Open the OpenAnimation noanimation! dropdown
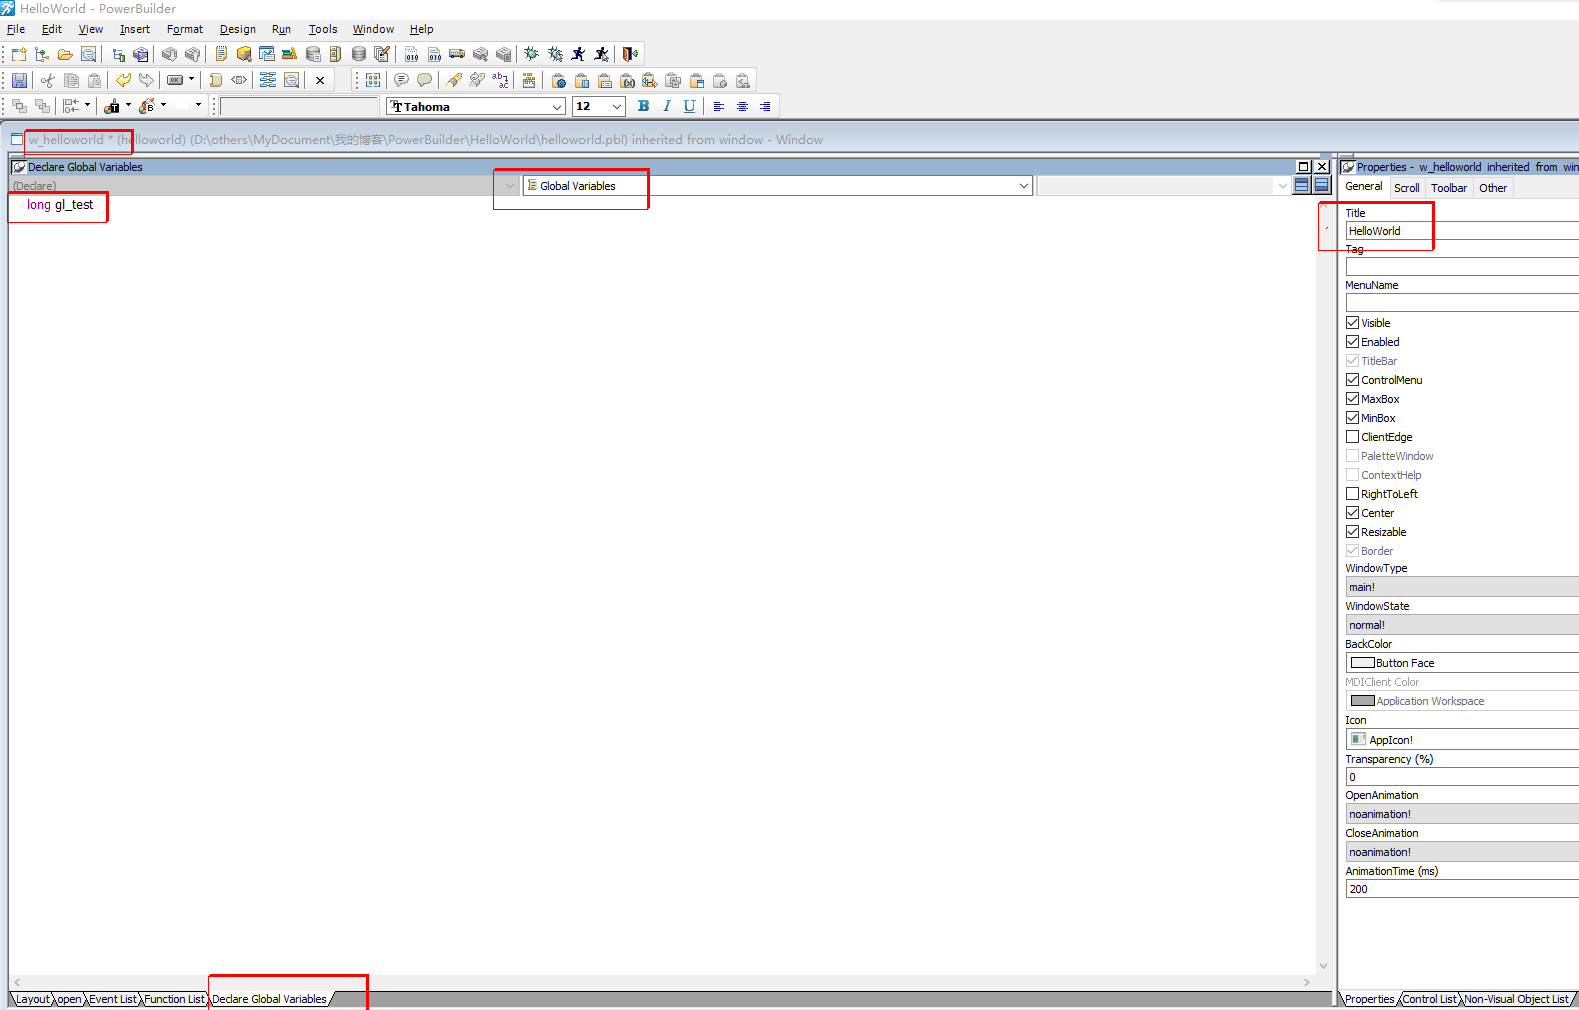1579x1010 pixels. coord(1462,814)
